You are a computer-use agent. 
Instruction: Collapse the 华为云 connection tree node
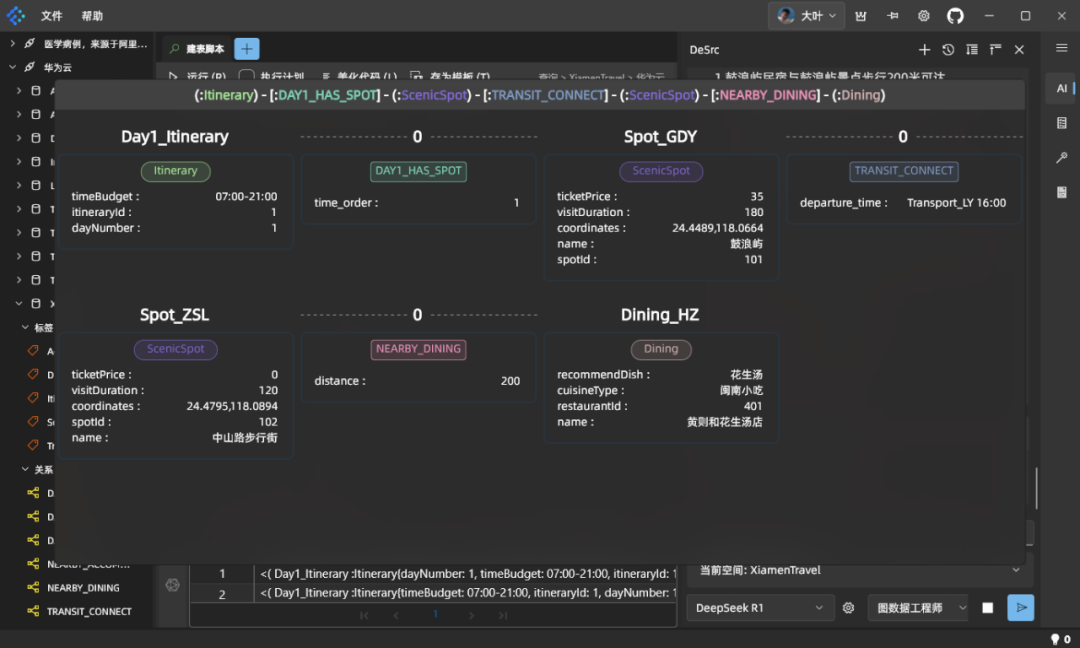[x=13, y=67]
